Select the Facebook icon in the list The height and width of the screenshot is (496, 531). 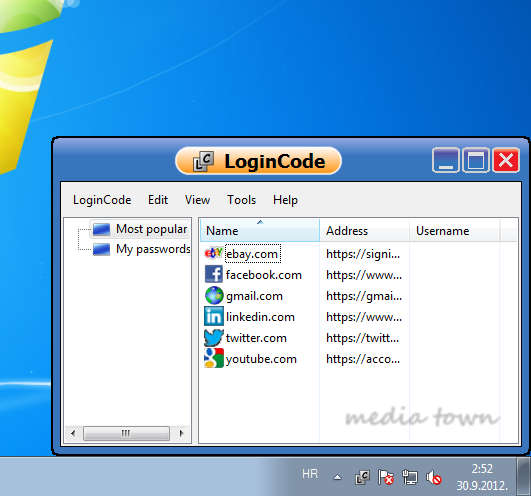tap(214, 274)
